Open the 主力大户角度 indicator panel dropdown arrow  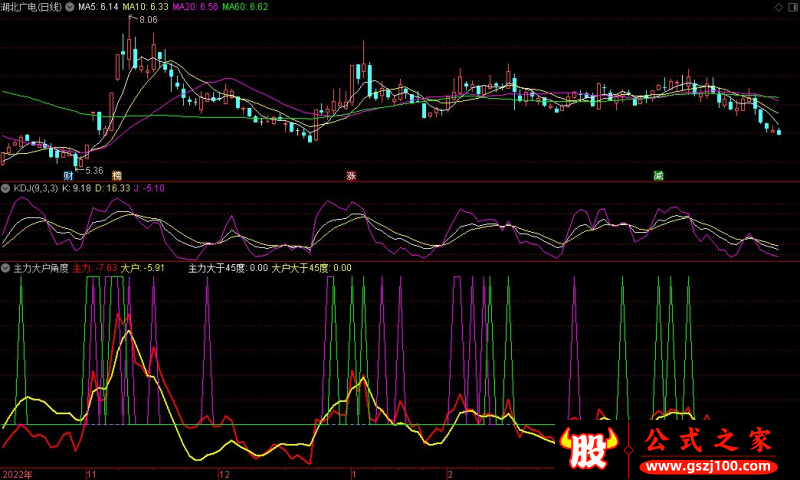6,268
